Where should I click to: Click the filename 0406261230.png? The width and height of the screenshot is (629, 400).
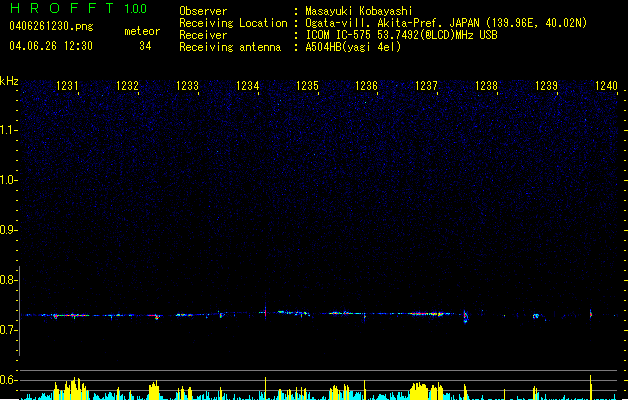click(51, 26)
